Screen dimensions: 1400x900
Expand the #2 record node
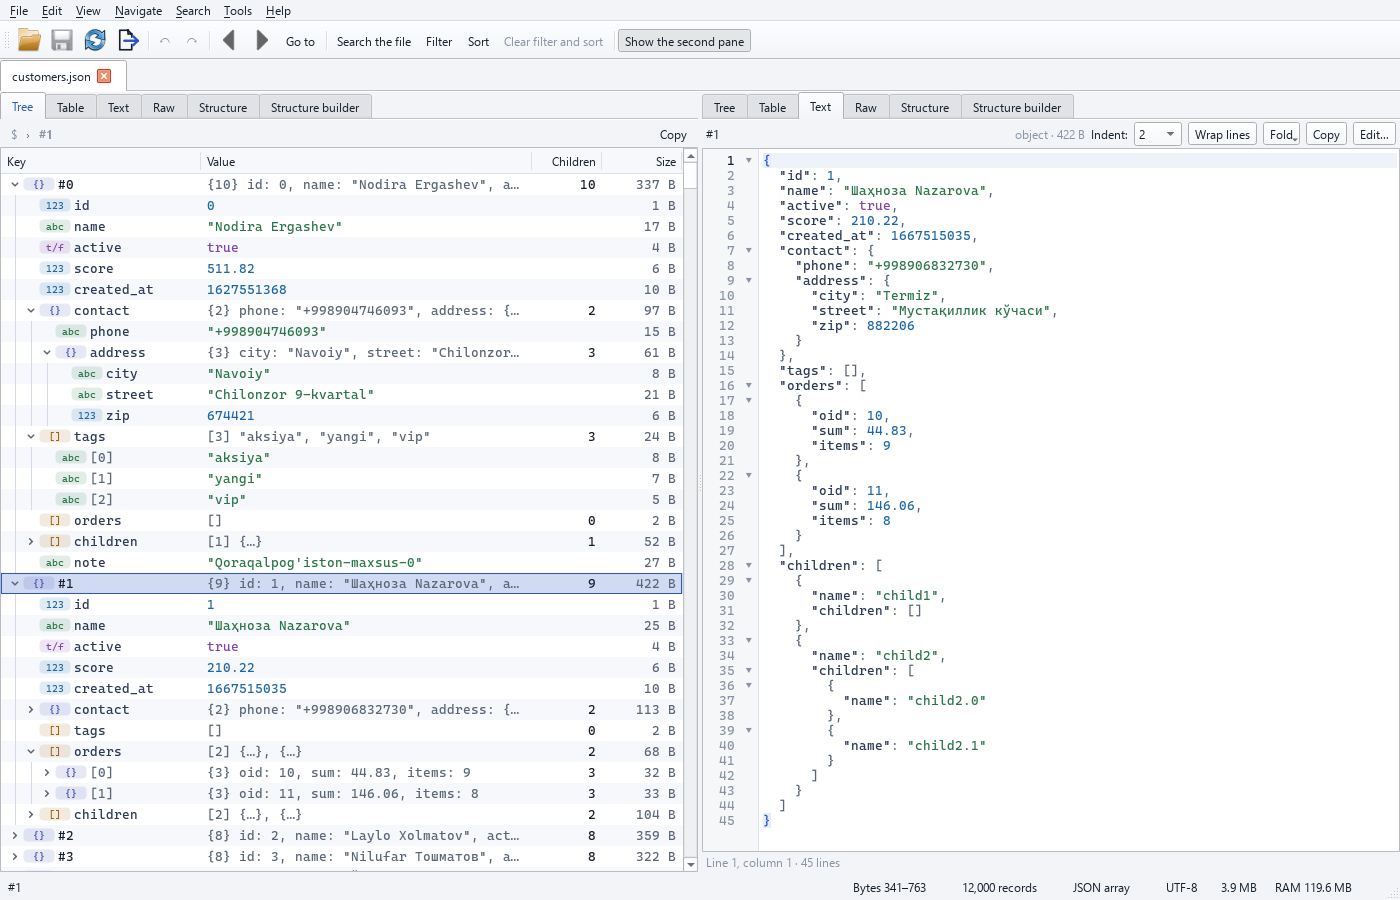coord(15,836)
